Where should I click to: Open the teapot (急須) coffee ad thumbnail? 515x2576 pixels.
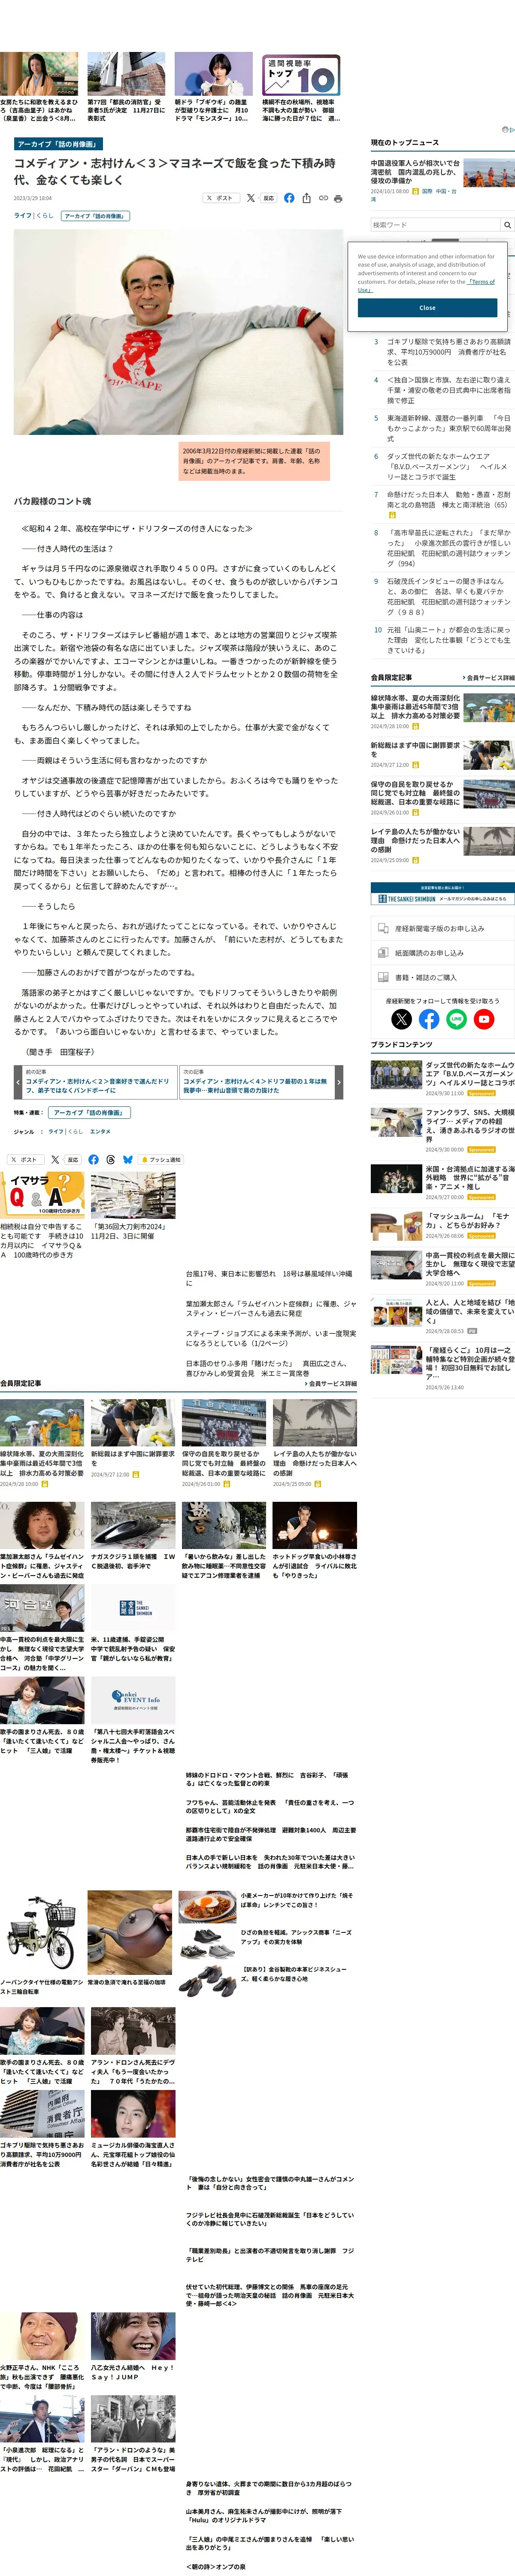click(x=130, y=1932)
